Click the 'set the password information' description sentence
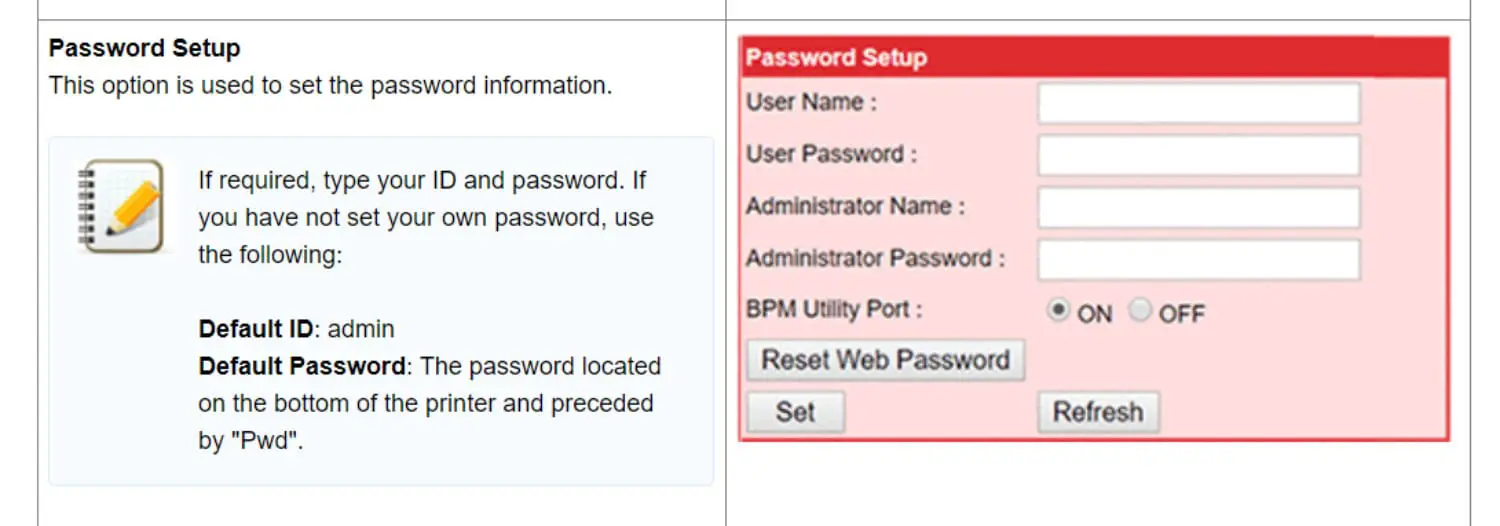 click(330, 86)
